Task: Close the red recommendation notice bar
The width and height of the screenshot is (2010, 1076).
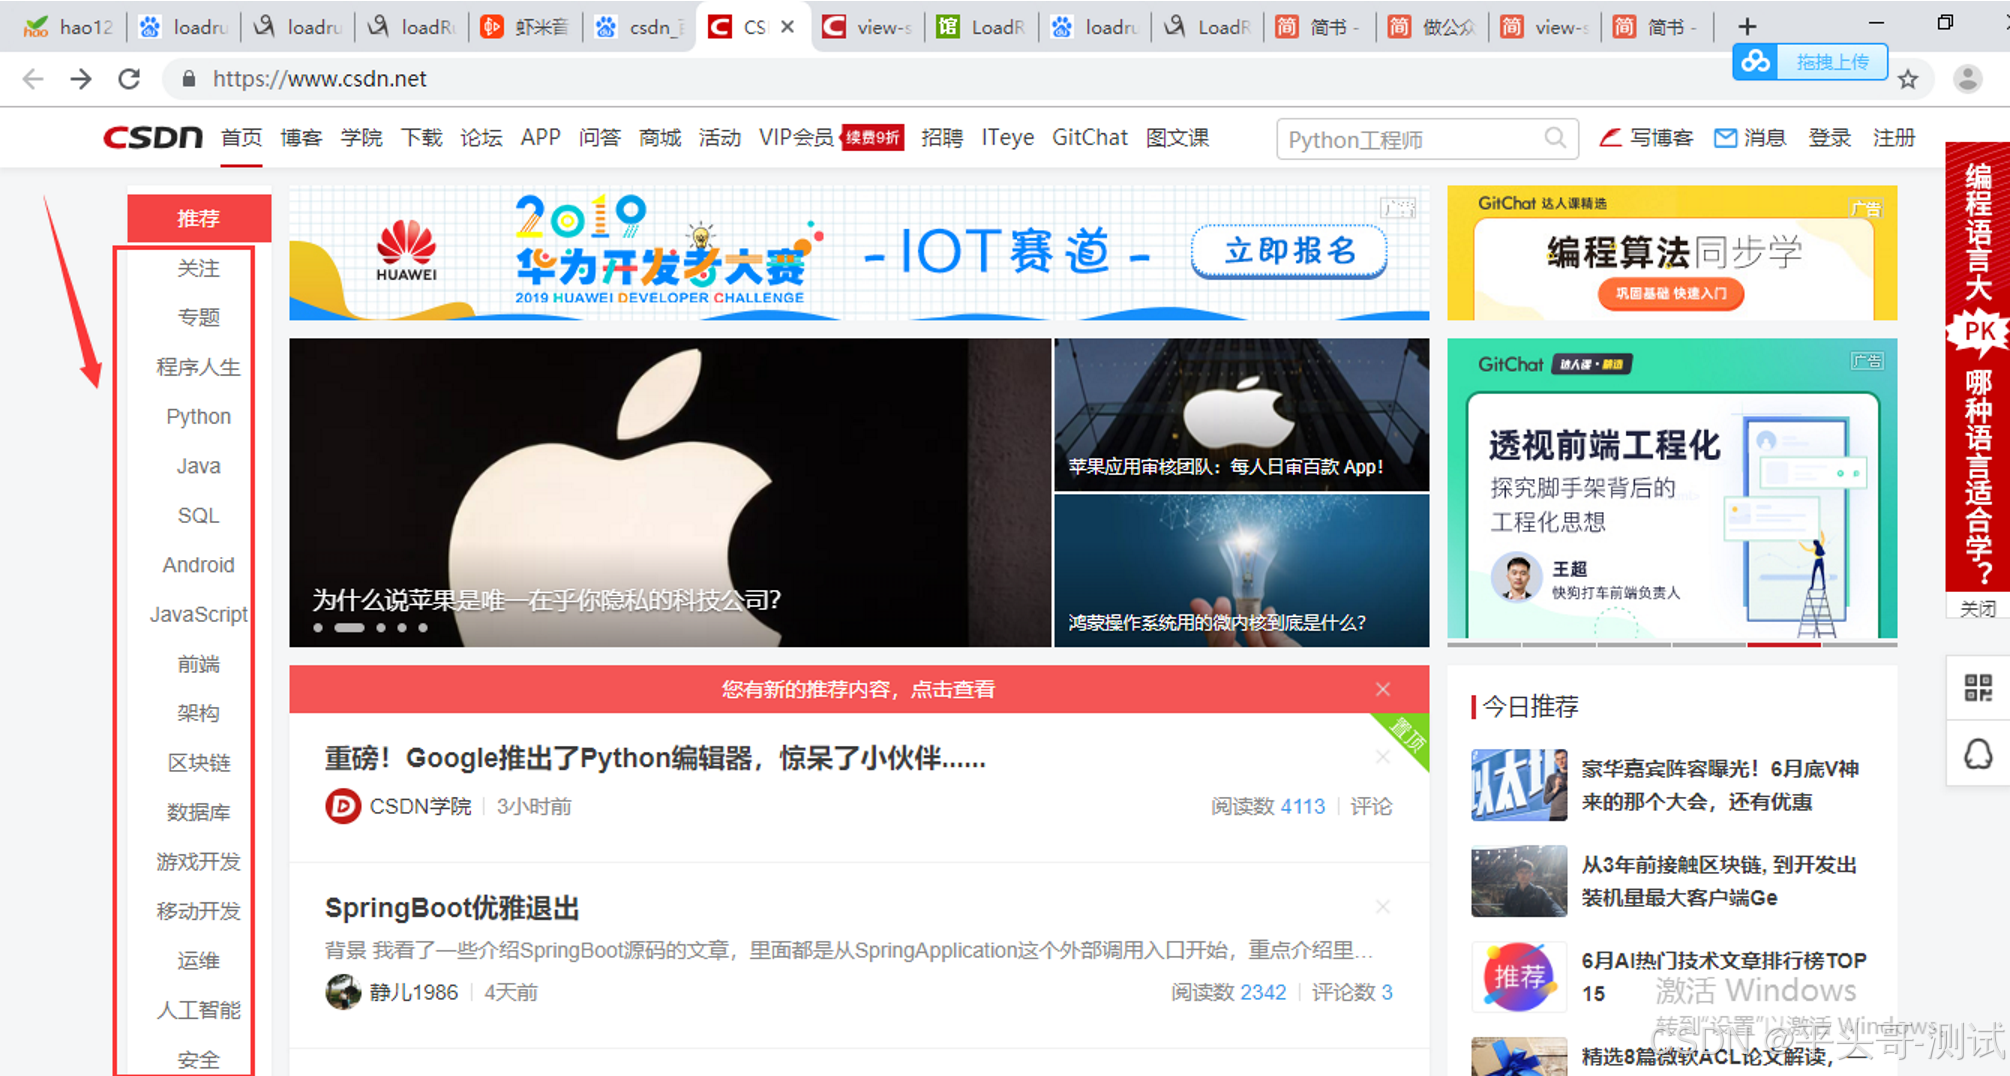Action: (1383, 689)
